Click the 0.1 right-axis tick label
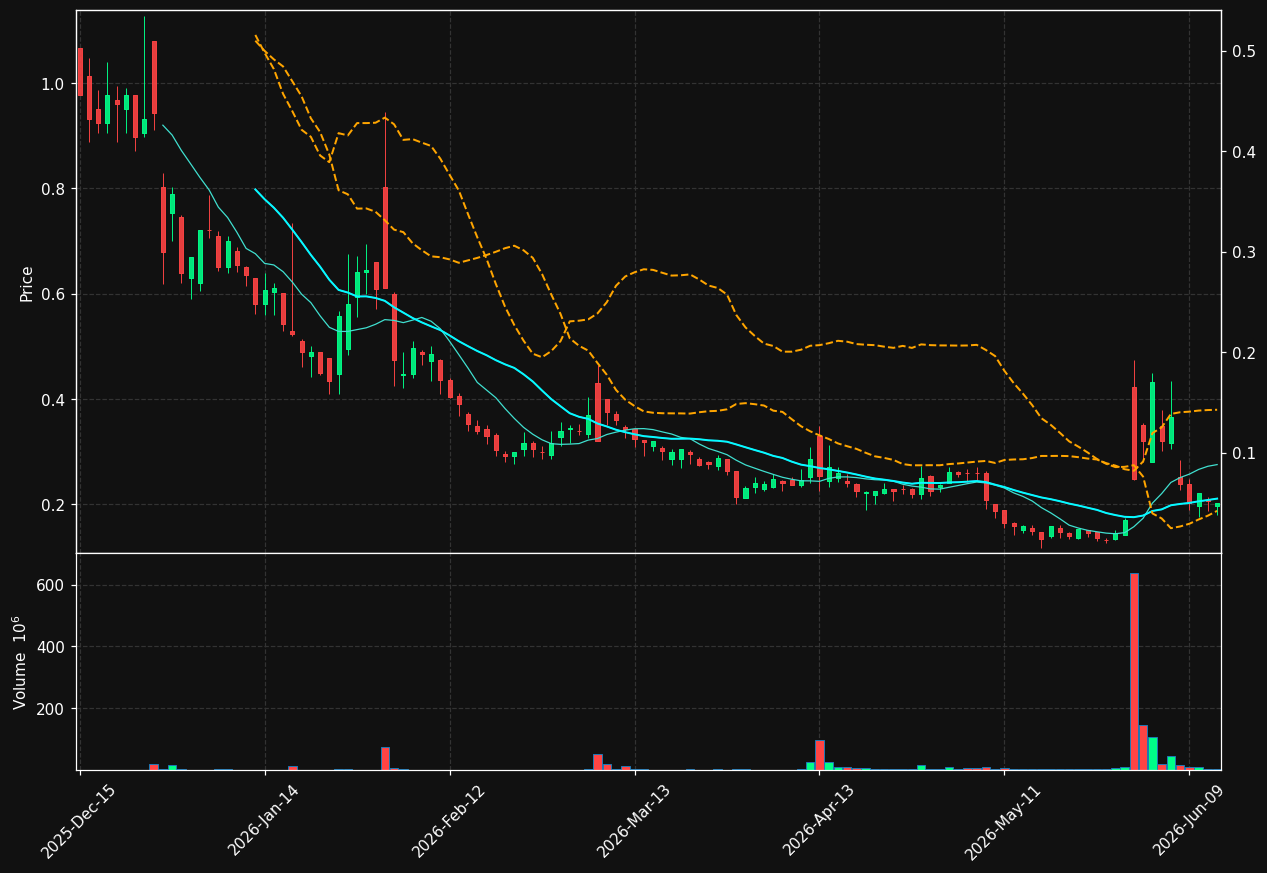The image size is (1267, 873). (x=1243, y=453)
